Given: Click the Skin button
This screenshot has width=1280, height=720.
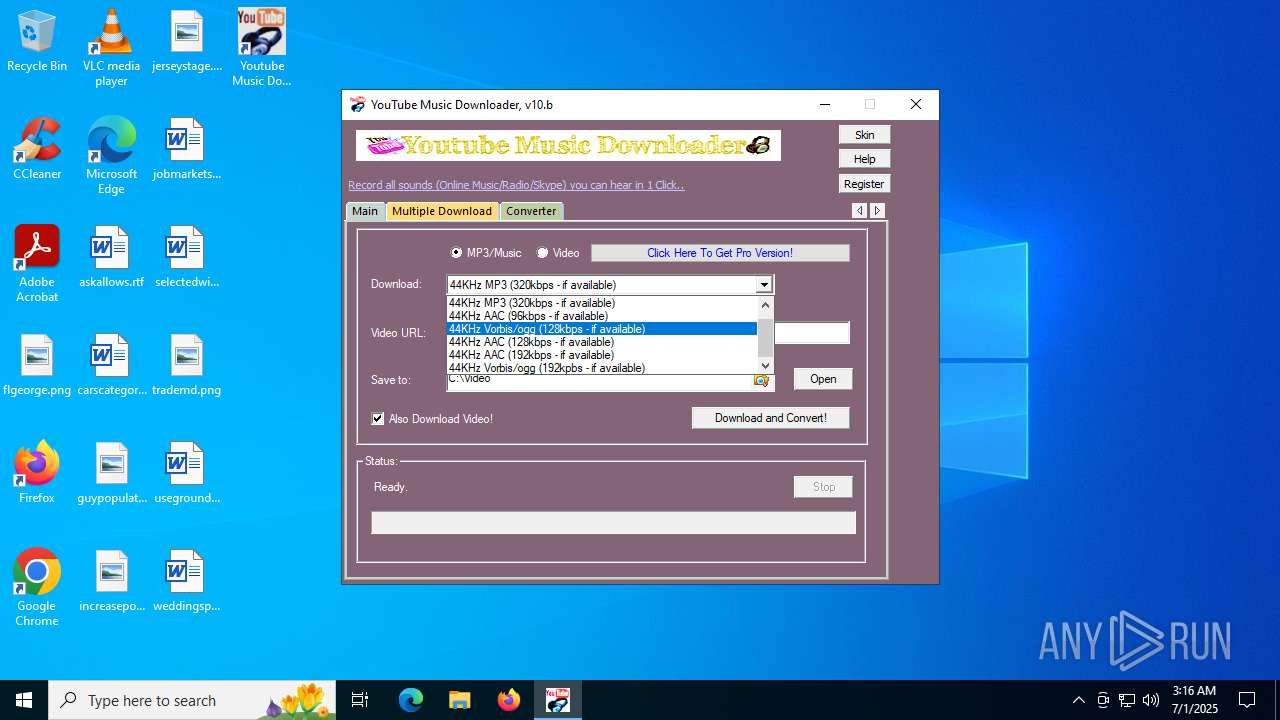Looking at the screenshot, I should (864, 135).
